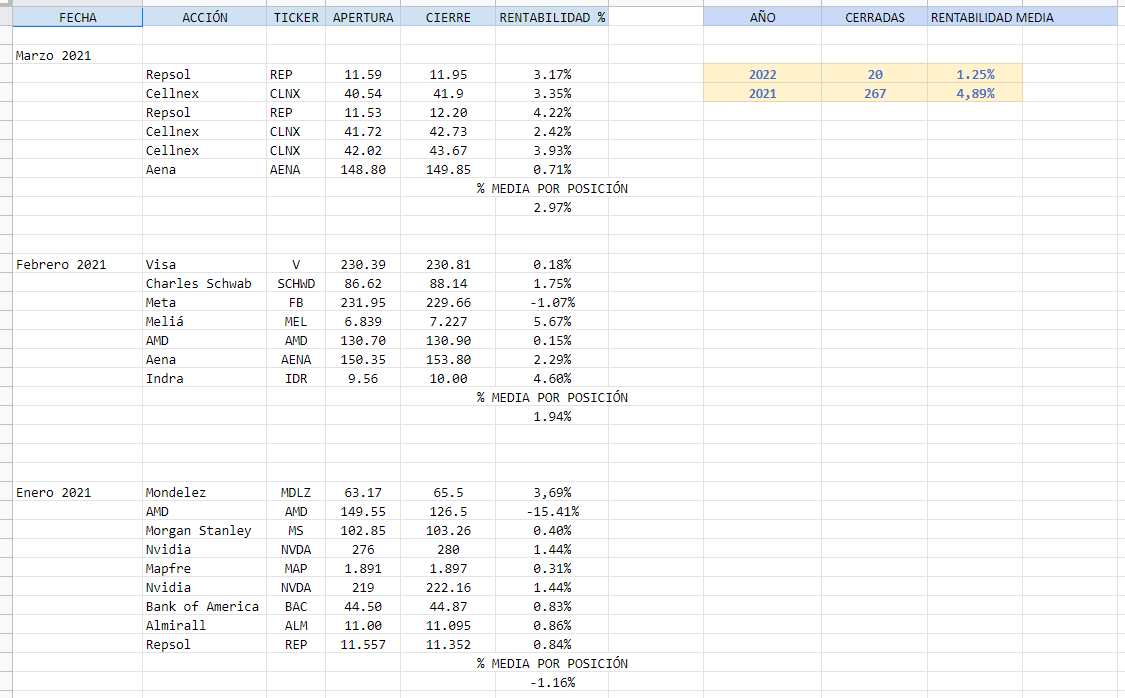Select the SCHWD ticker cell
The height and width of the screenshot is (698, 1125).
[296, 283]
